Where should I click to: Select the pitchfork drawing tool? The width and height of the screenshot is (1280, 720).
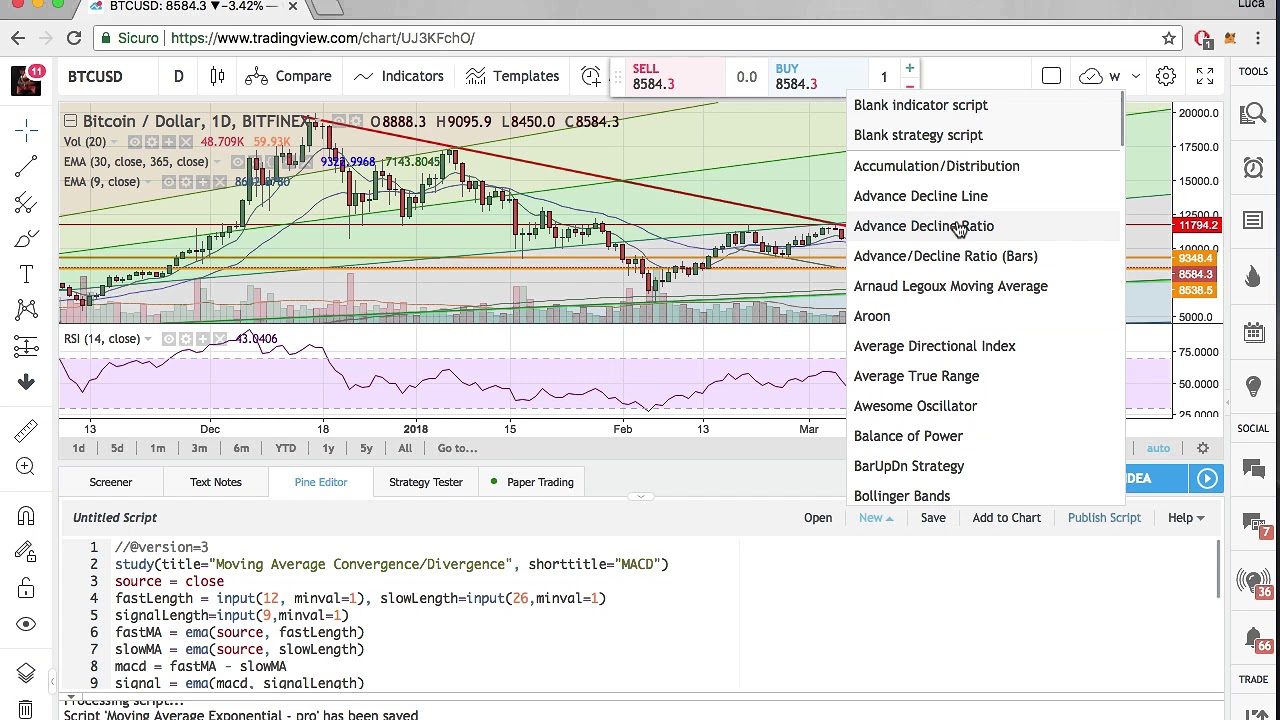[26, 203]
